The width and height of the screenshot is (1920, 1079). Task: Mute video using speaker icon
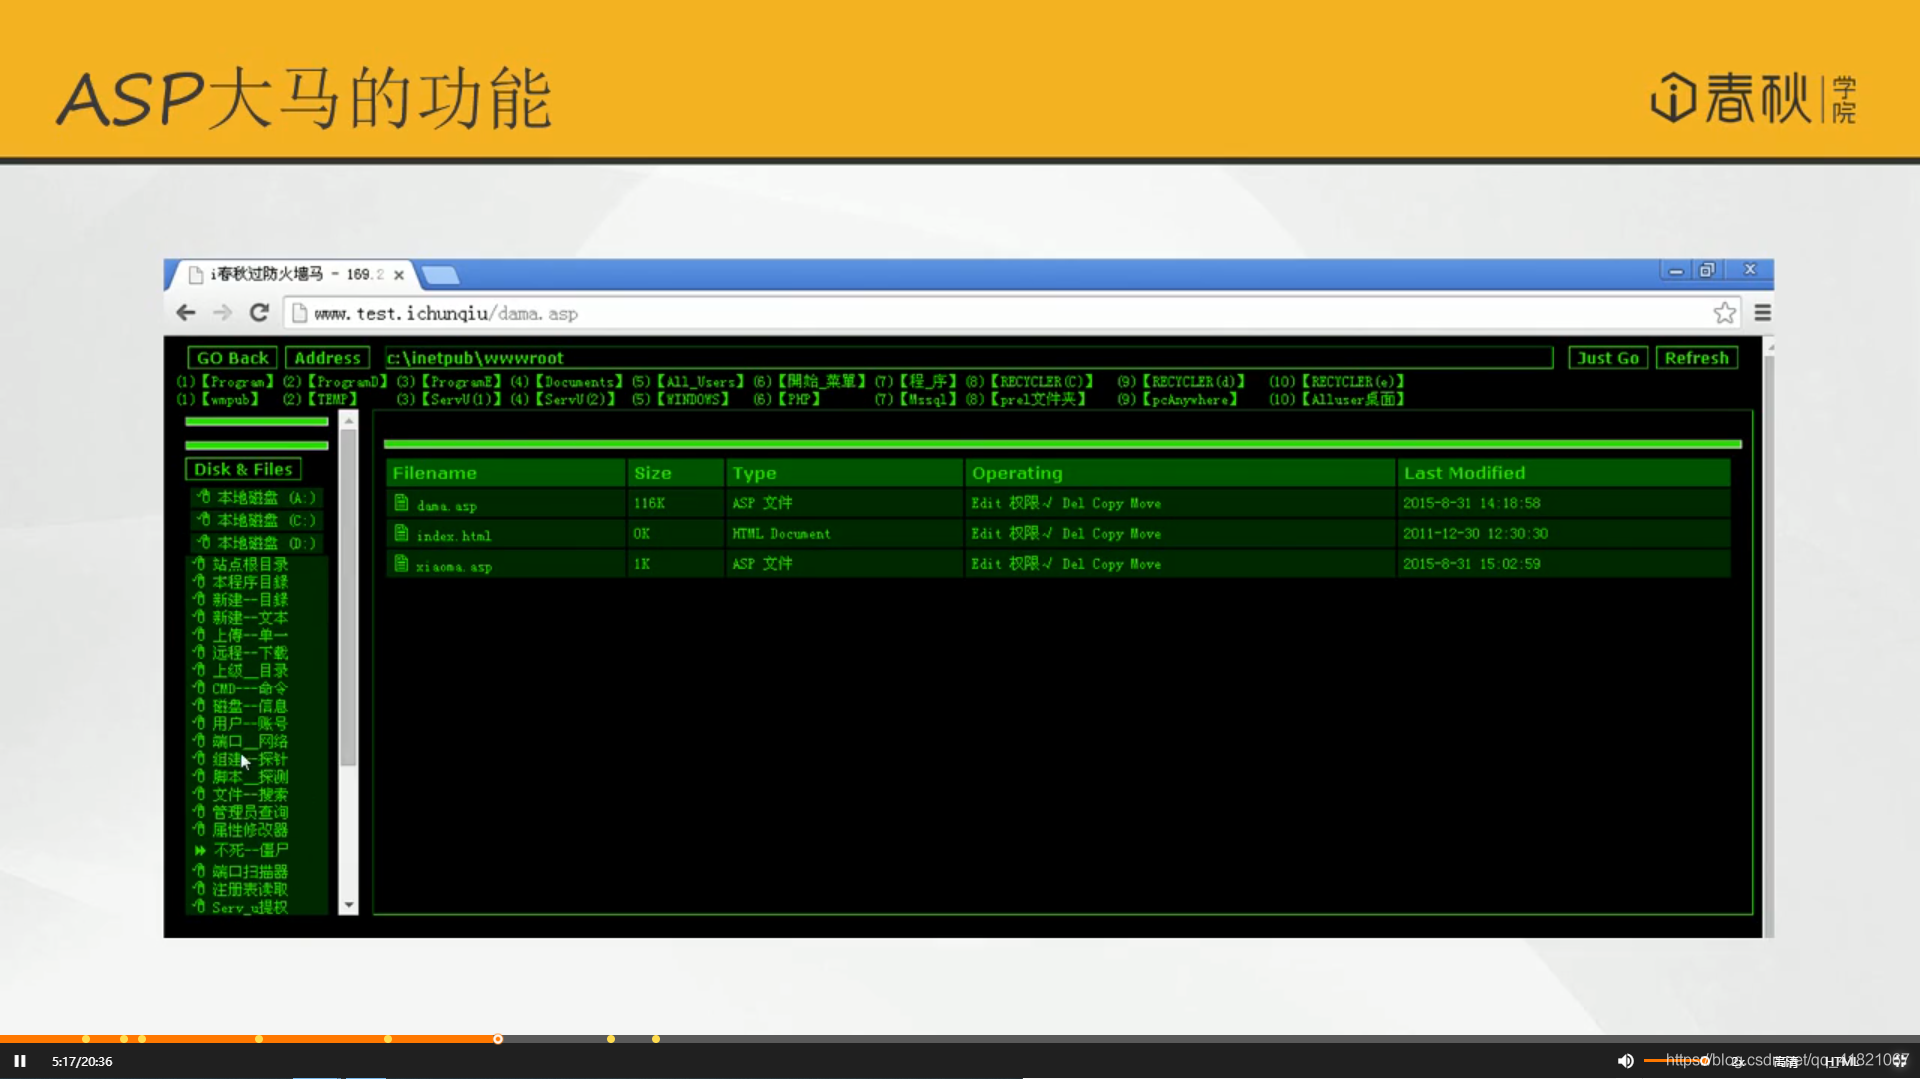[x=1626, y=1061]
